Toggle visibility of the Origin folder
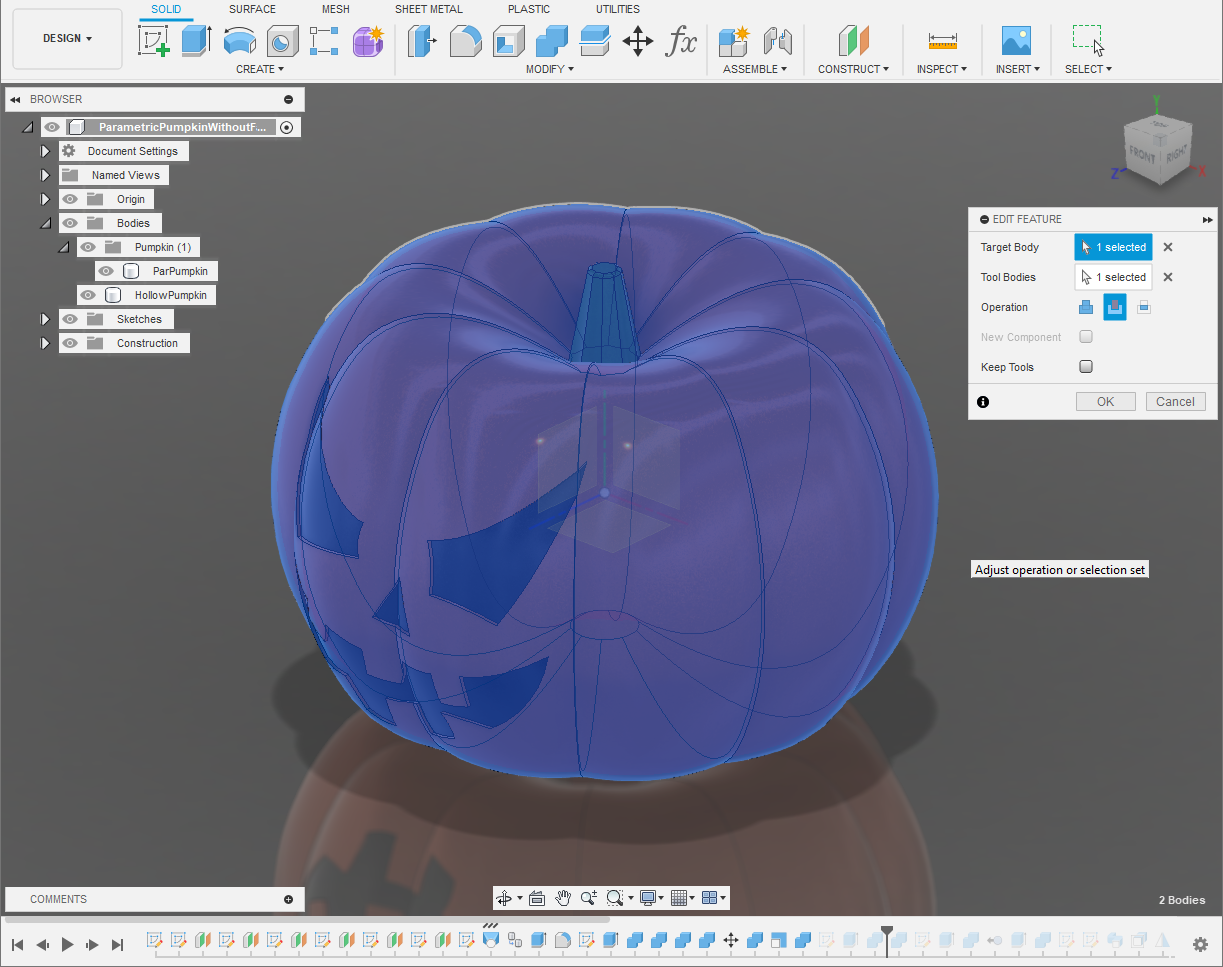1223x967 pixels. coord(70,199)
